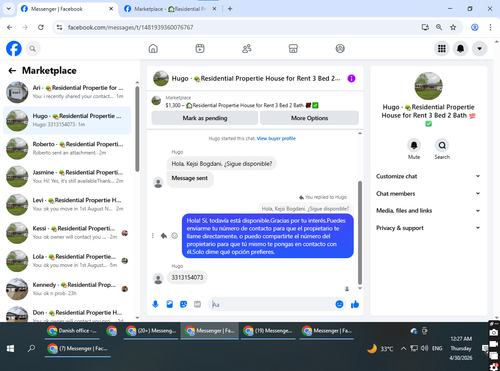Click the Facebook search magnifier icon
The height and width of the screenshot is (371, 500).
click(32, 49)
